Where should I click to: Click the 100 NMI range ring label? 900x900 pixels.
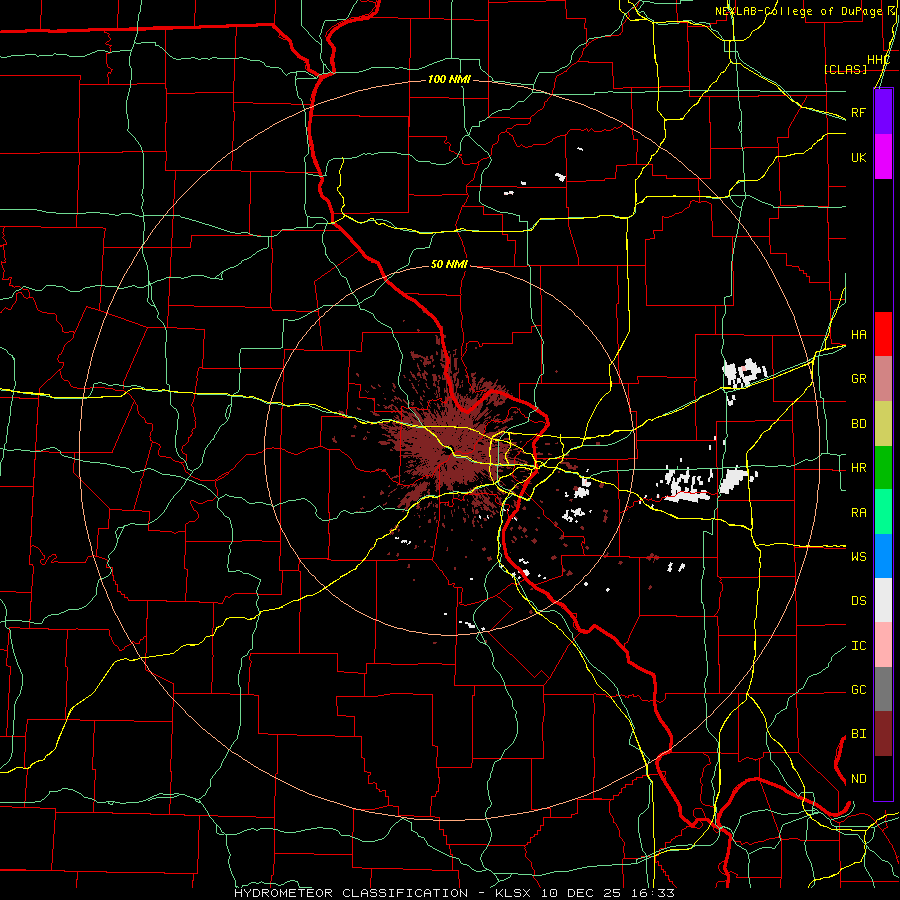449,79
